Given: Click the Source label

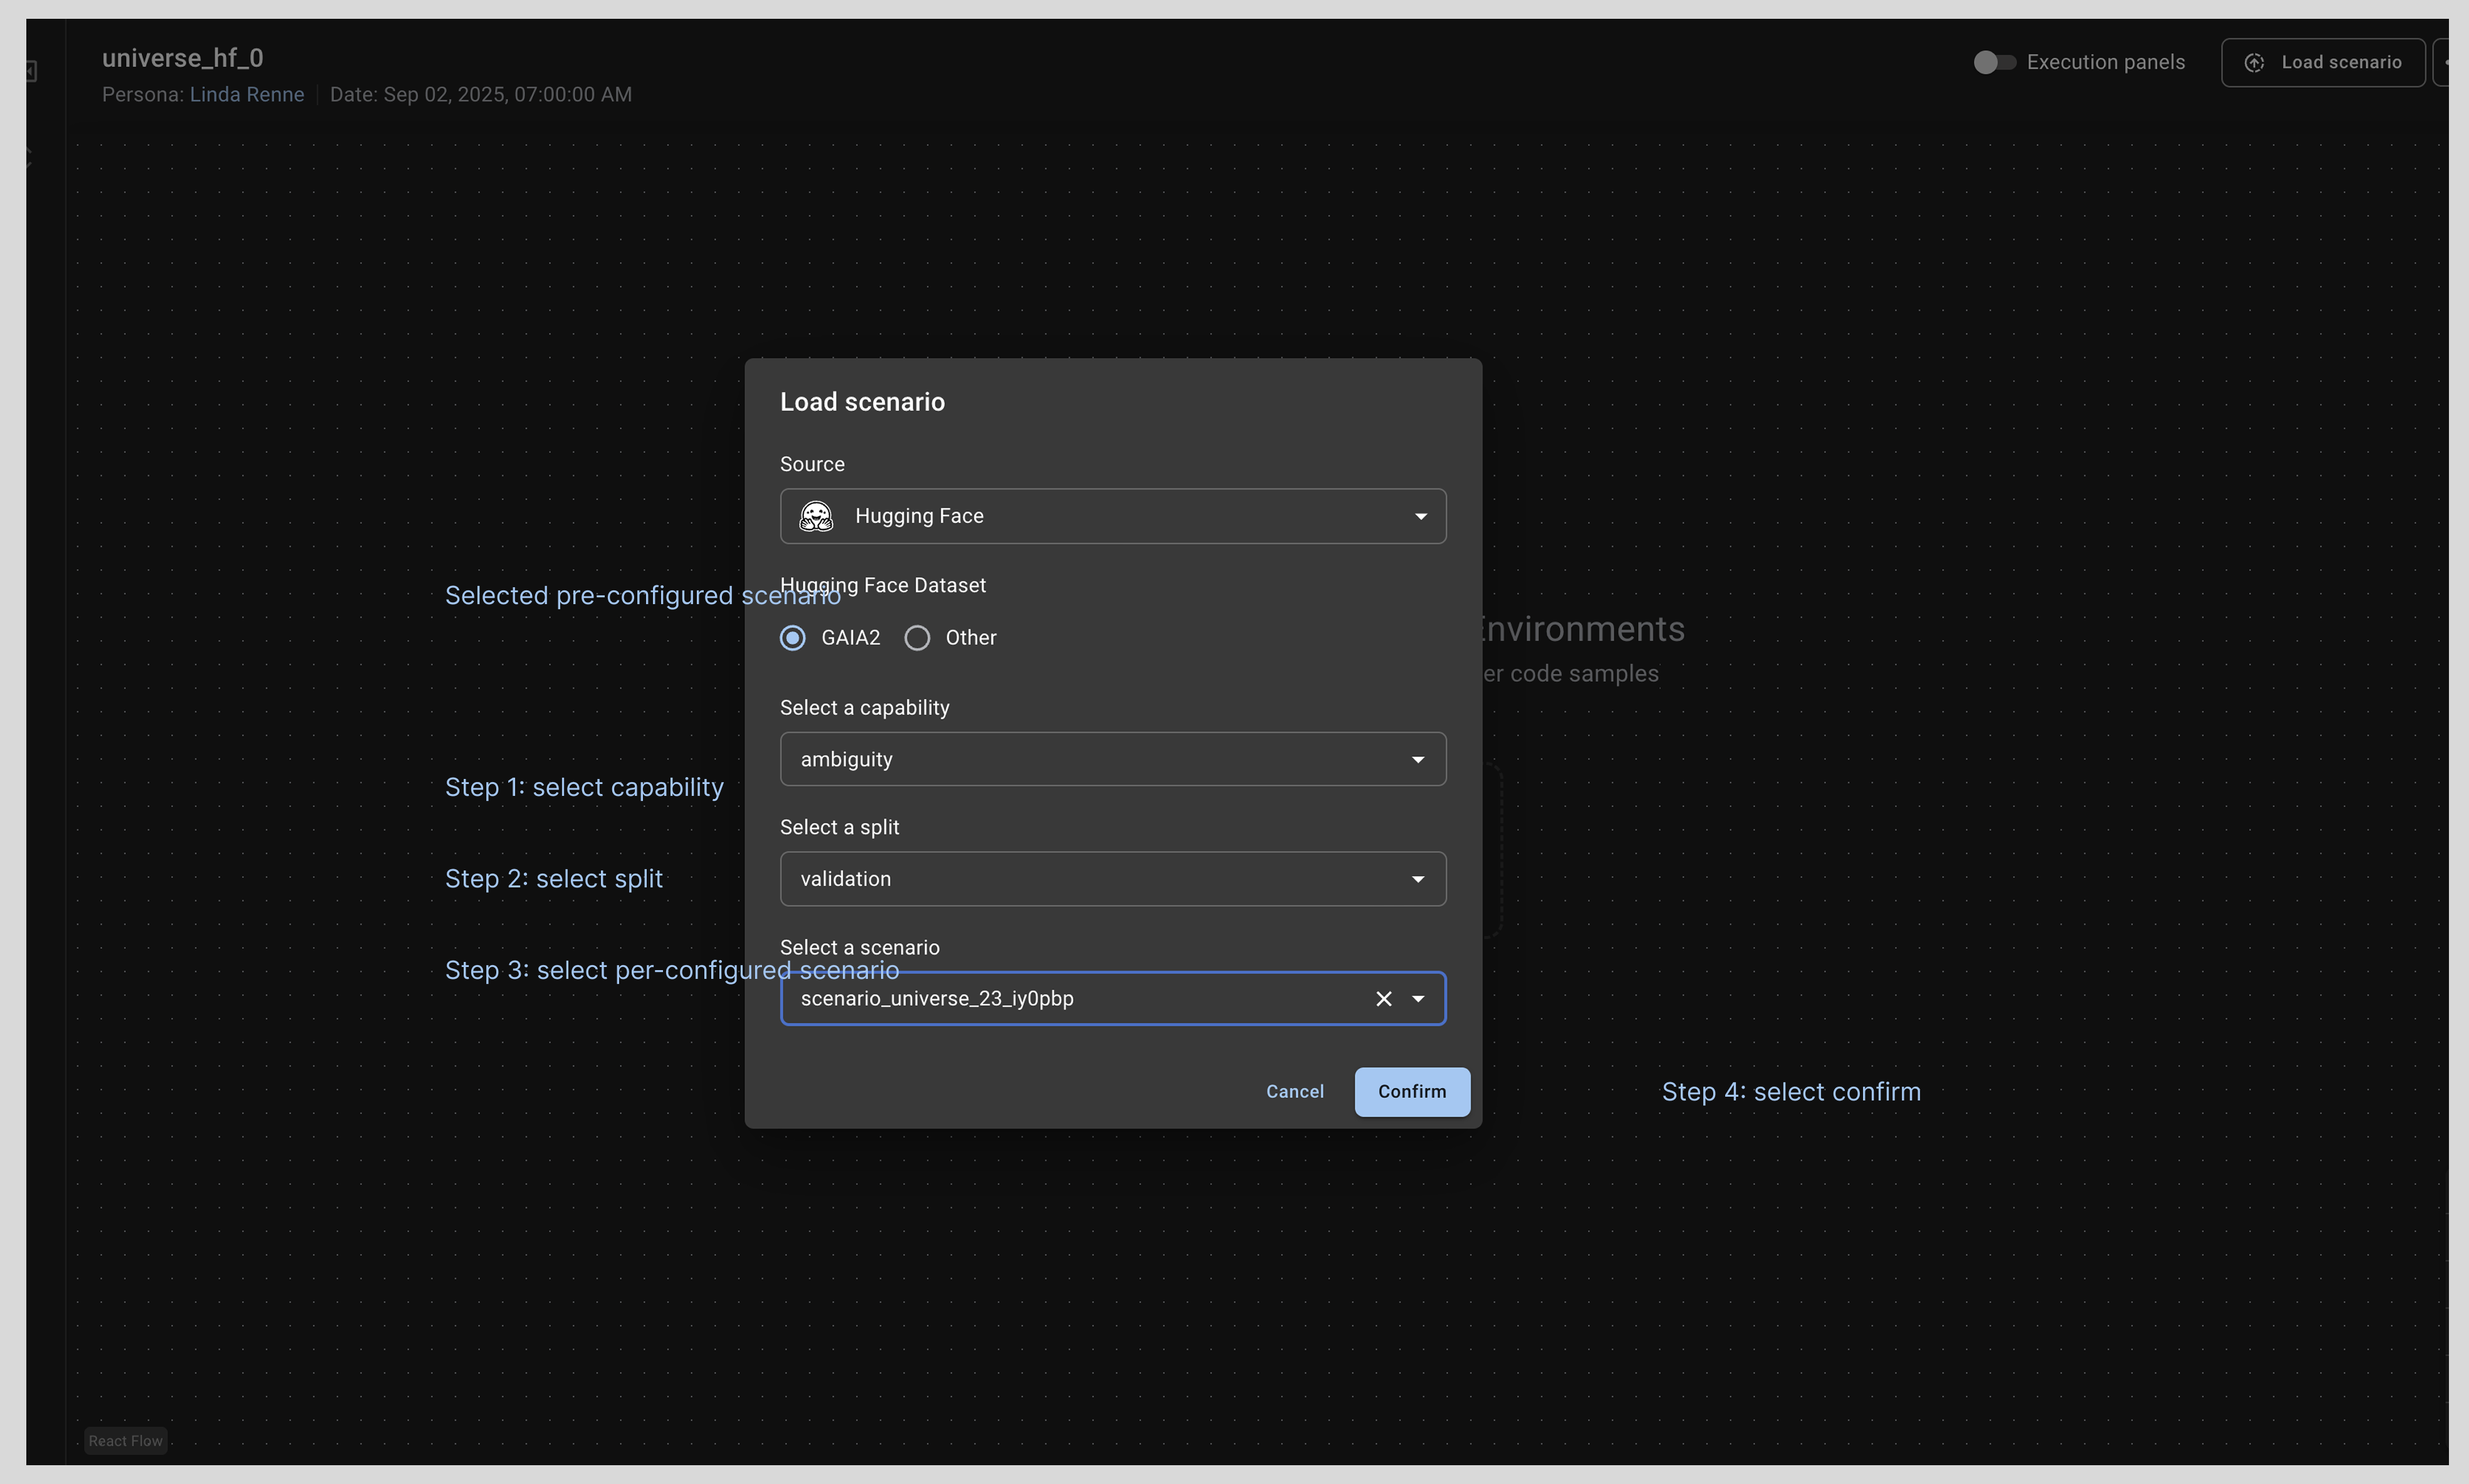Looking at the screenshot, I should pyautogui.click(x=812, y=464).
